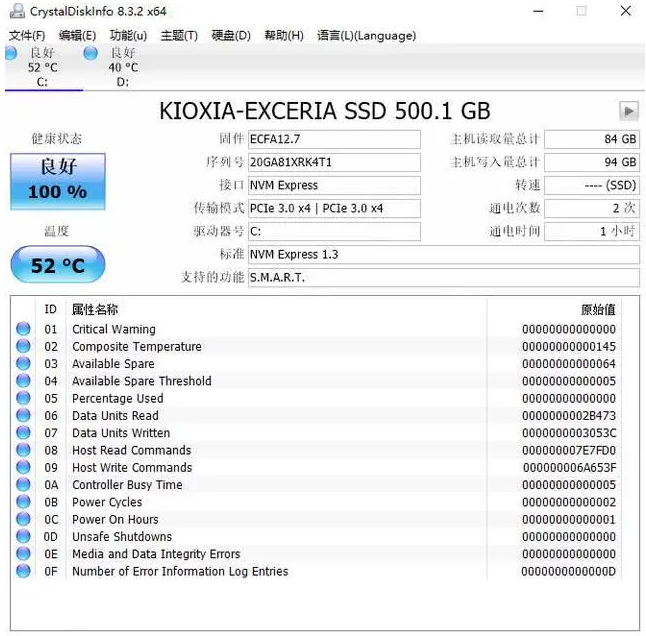Image resolution: width=646 pixels, height=636 pixels.
Task: Click the blue health dot above D: drive
Action: [x=90, y=53]
